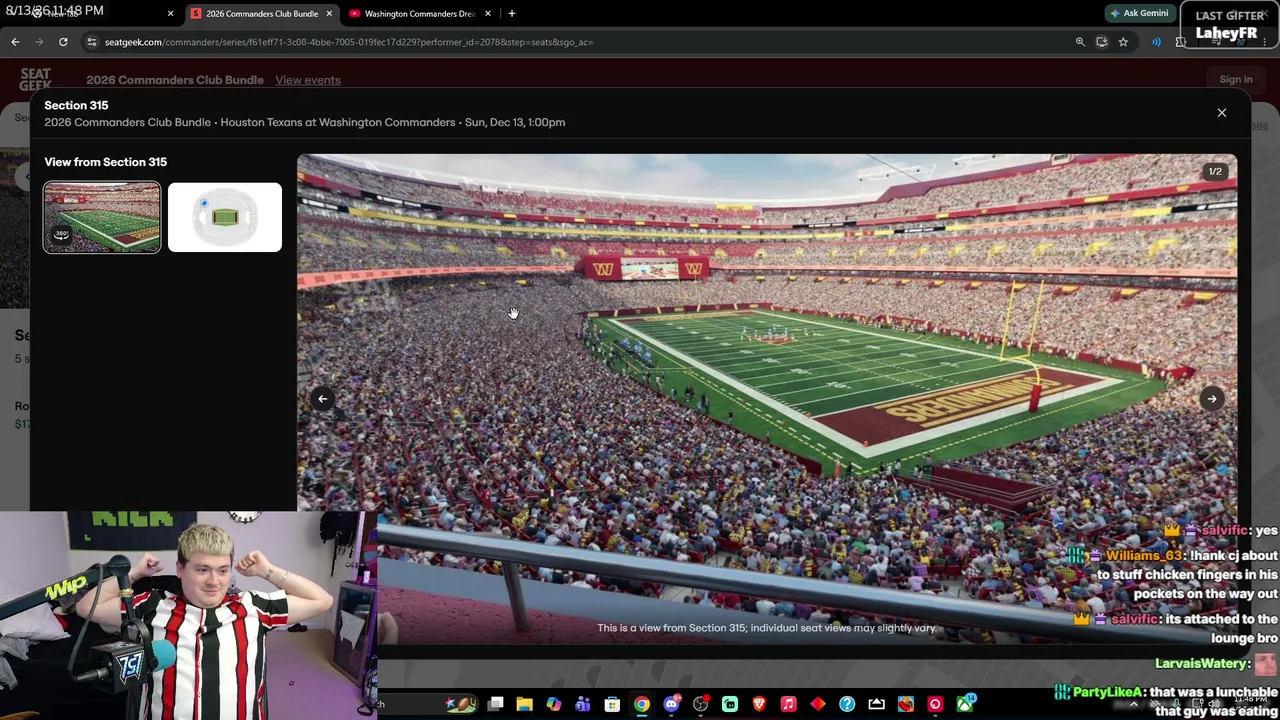Open the View events link

click(308, 80)
